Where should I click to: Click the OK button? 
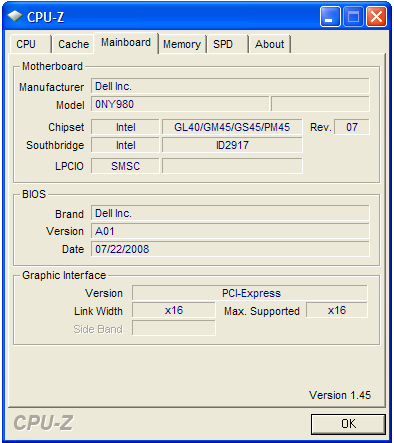coord(348,424)
